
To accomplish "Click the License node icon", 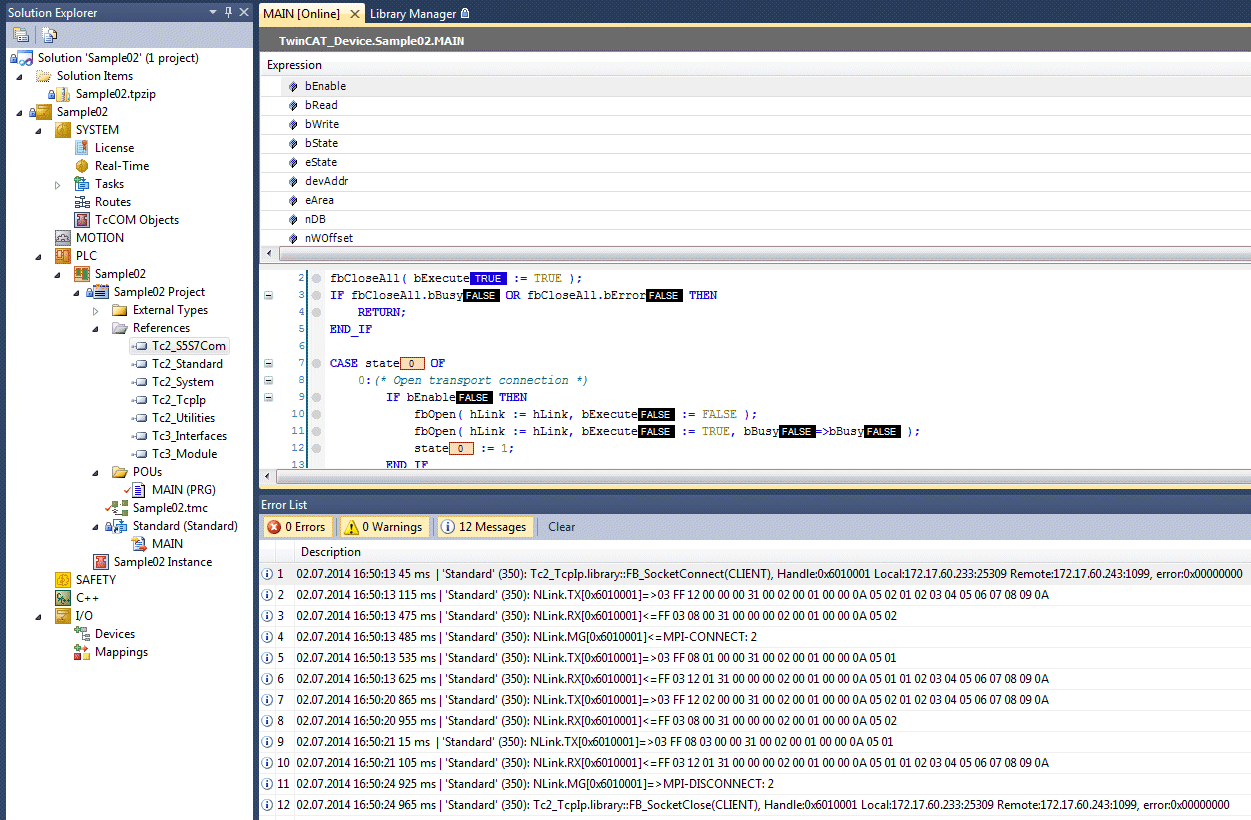I will point(82,148).
